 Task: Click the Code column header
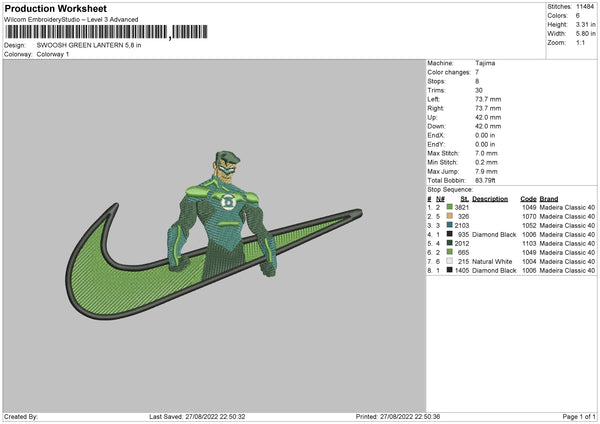528,198
